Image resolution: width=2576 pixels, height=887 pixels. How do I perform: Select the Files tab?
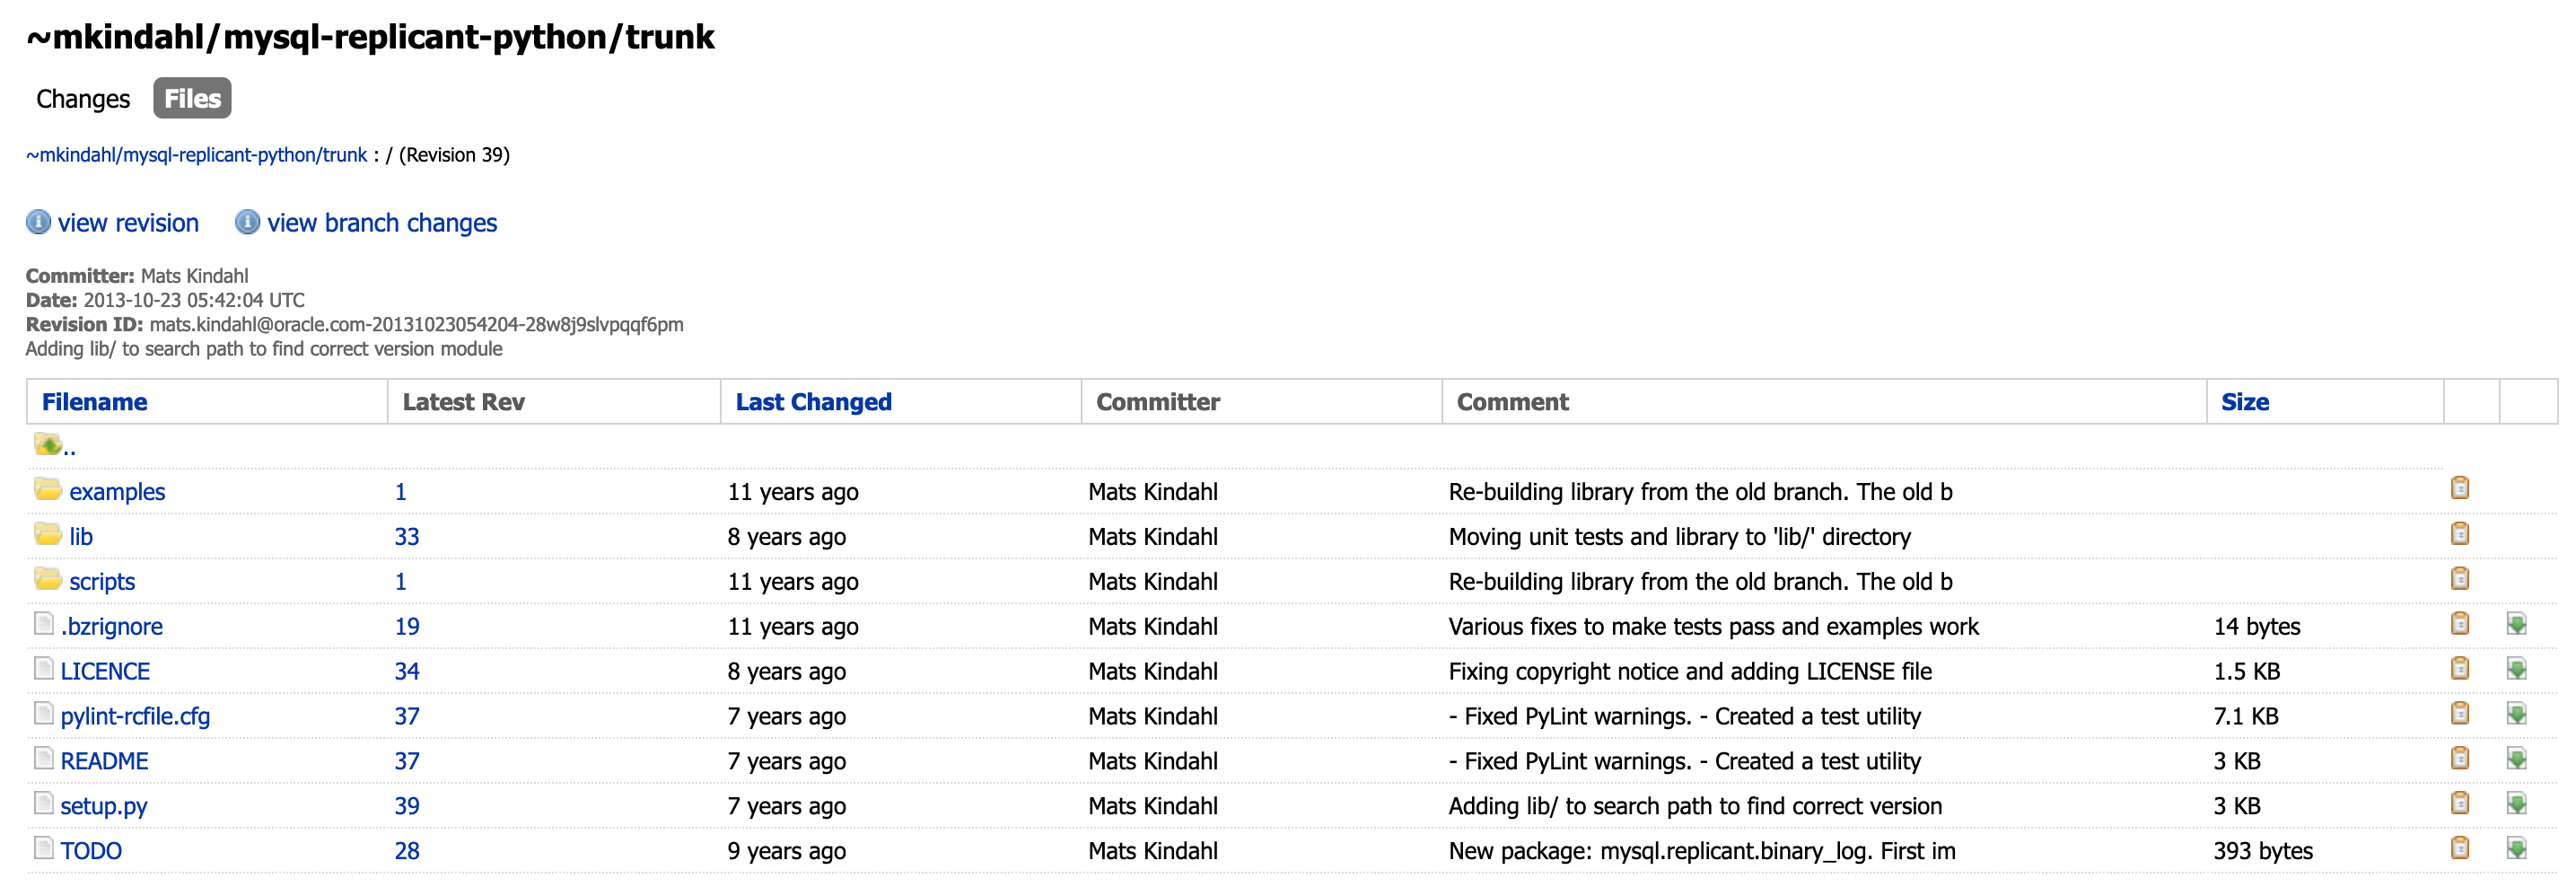point(192,98)
